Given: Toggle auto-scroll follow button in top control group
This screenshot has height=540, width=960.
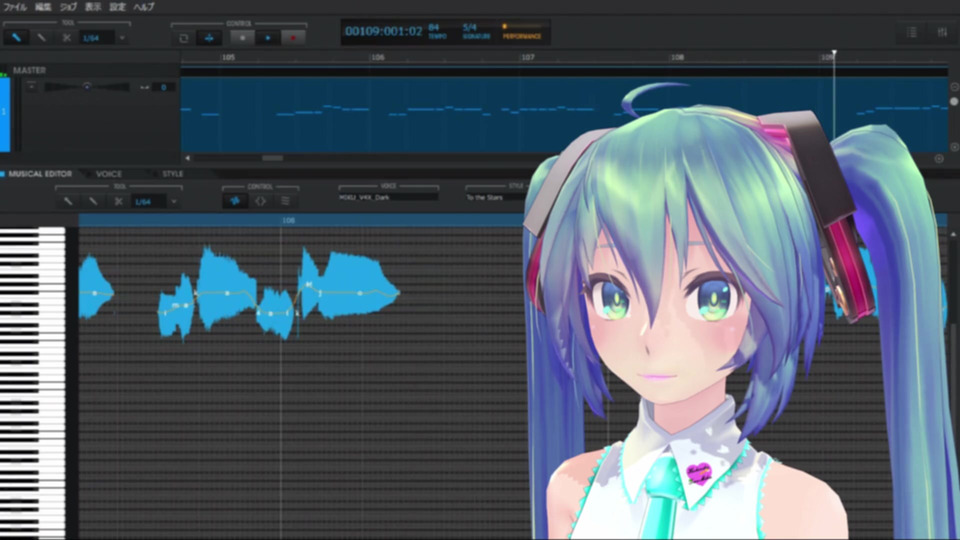Looking at the screenshot, I should click(x=209, y=38).
